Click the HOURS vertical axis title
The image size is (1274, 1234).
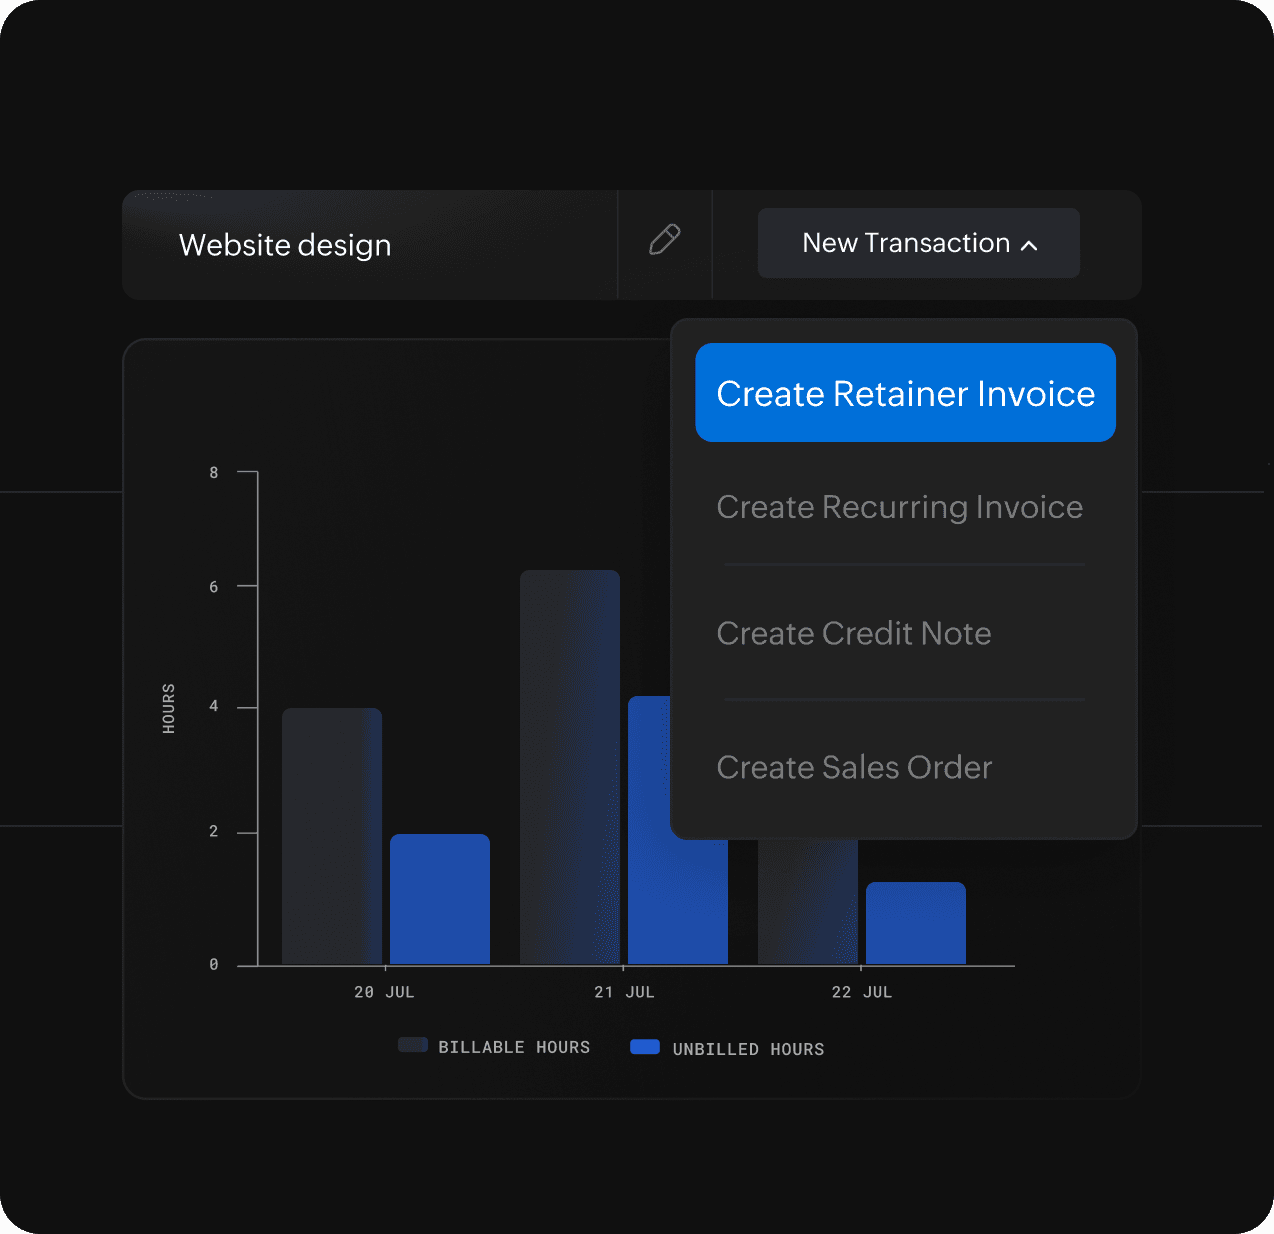(x=169, y=708)
